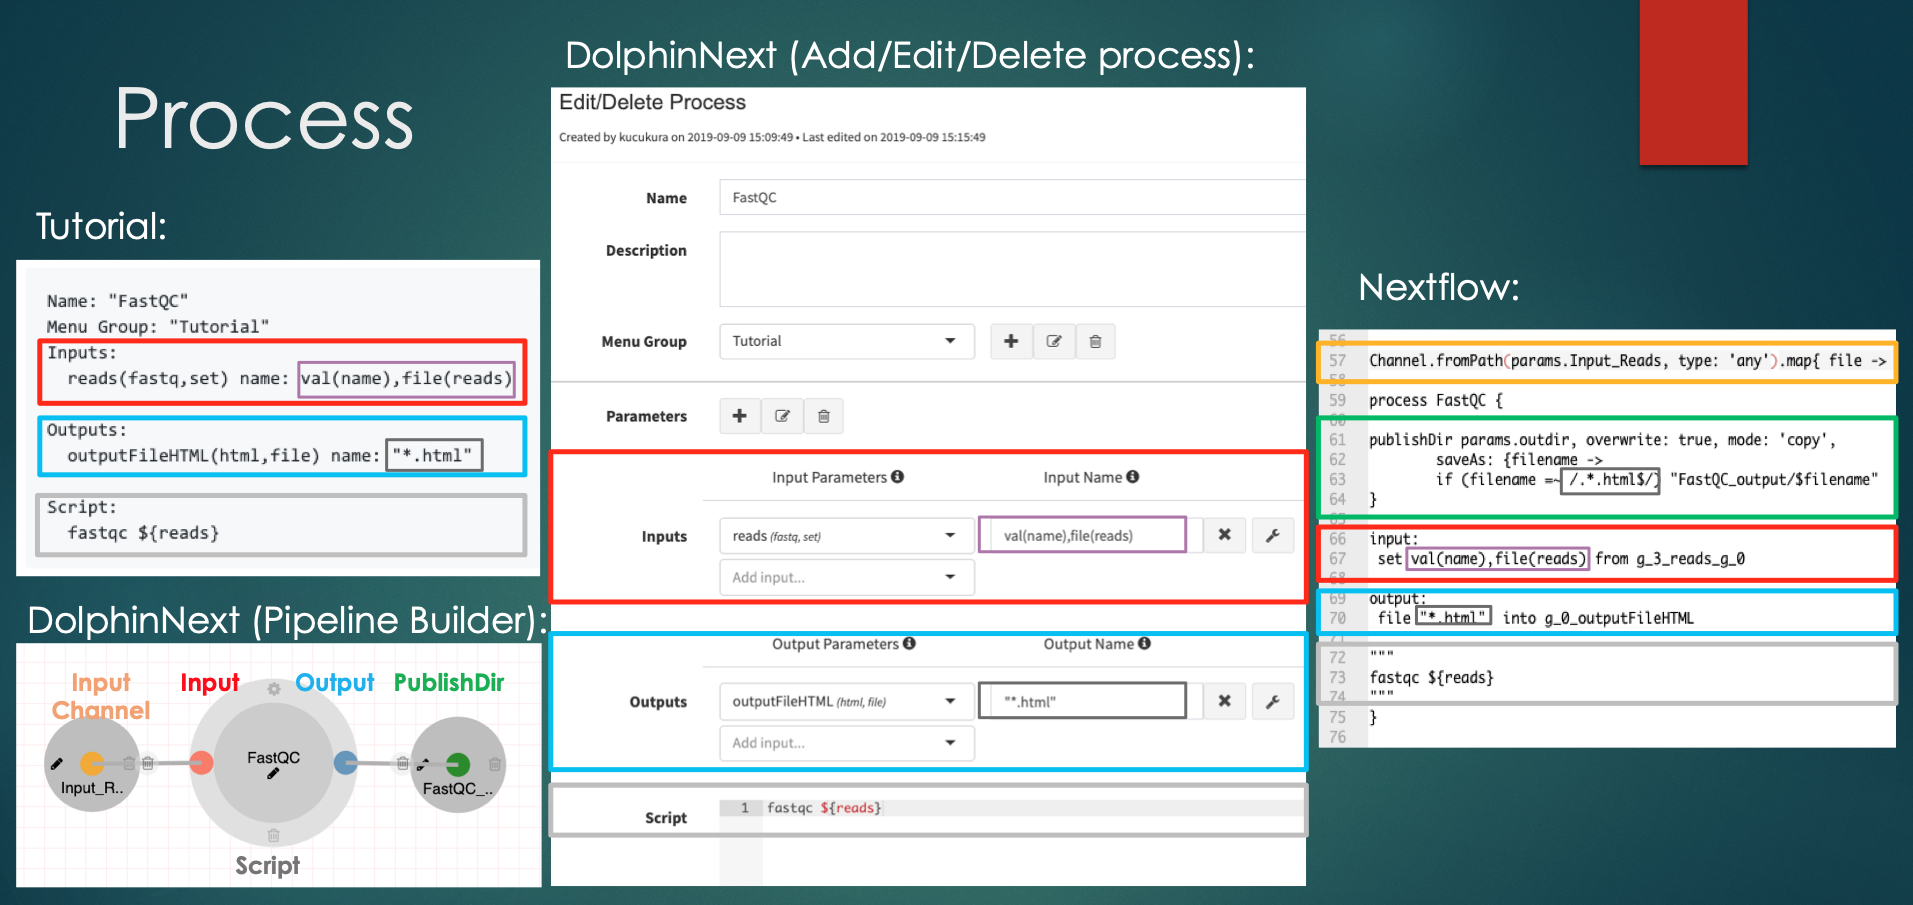
Task: Select the Input_R.. node label
Action: tap(92, 788)
